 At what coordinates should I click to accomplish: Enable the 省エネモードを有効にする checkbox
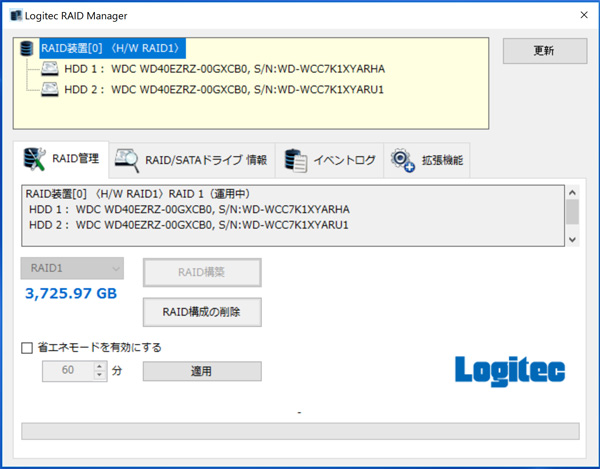(27, 348)
